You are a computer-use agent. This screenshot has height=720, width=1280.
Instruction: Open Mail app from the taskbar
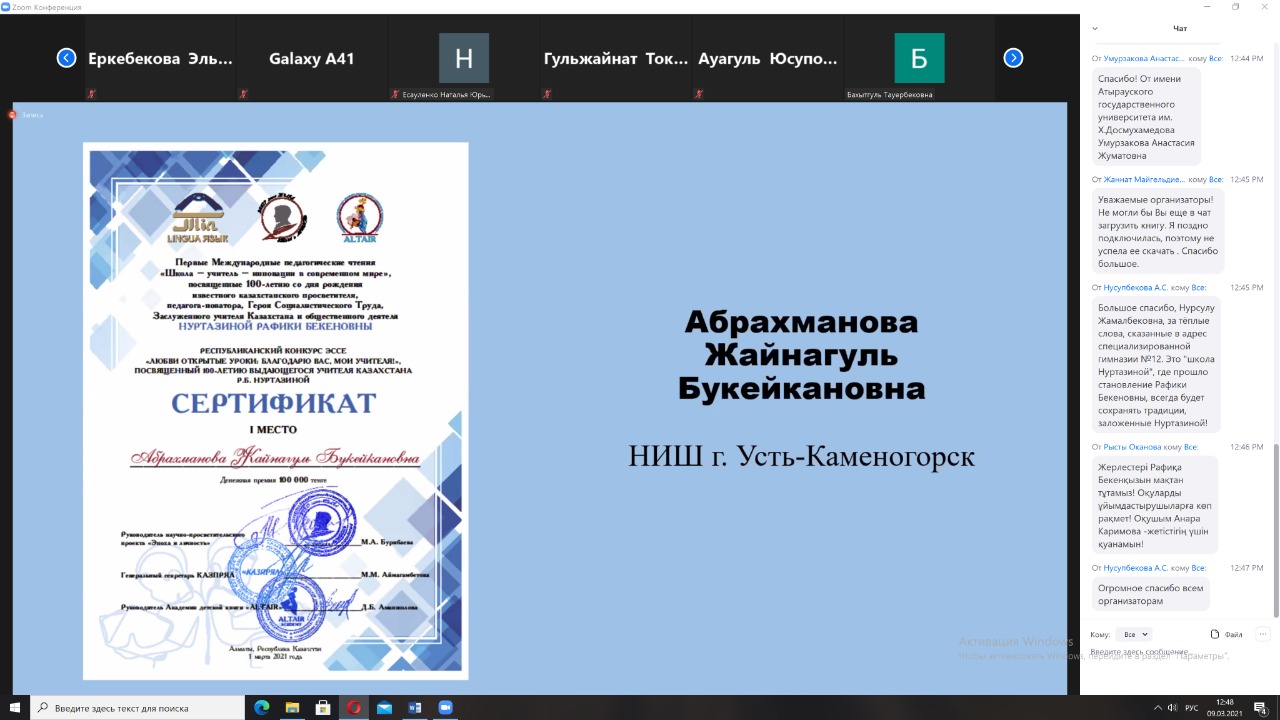point(385,707)
